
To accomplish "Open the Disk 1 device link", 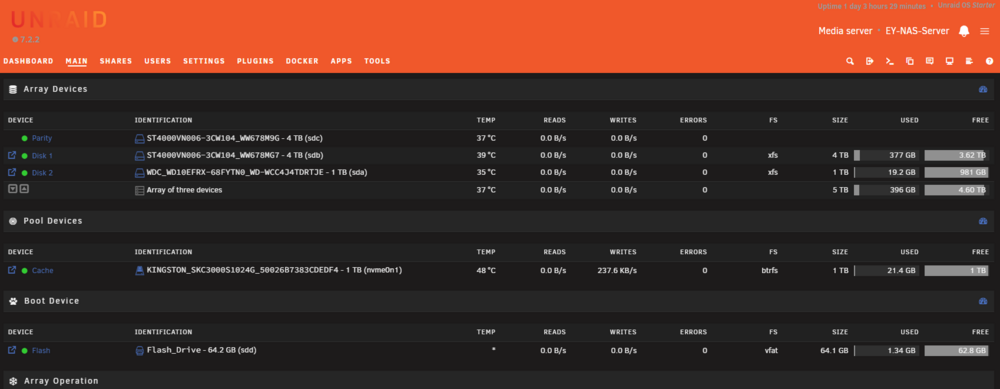I will tap(42, 156).
